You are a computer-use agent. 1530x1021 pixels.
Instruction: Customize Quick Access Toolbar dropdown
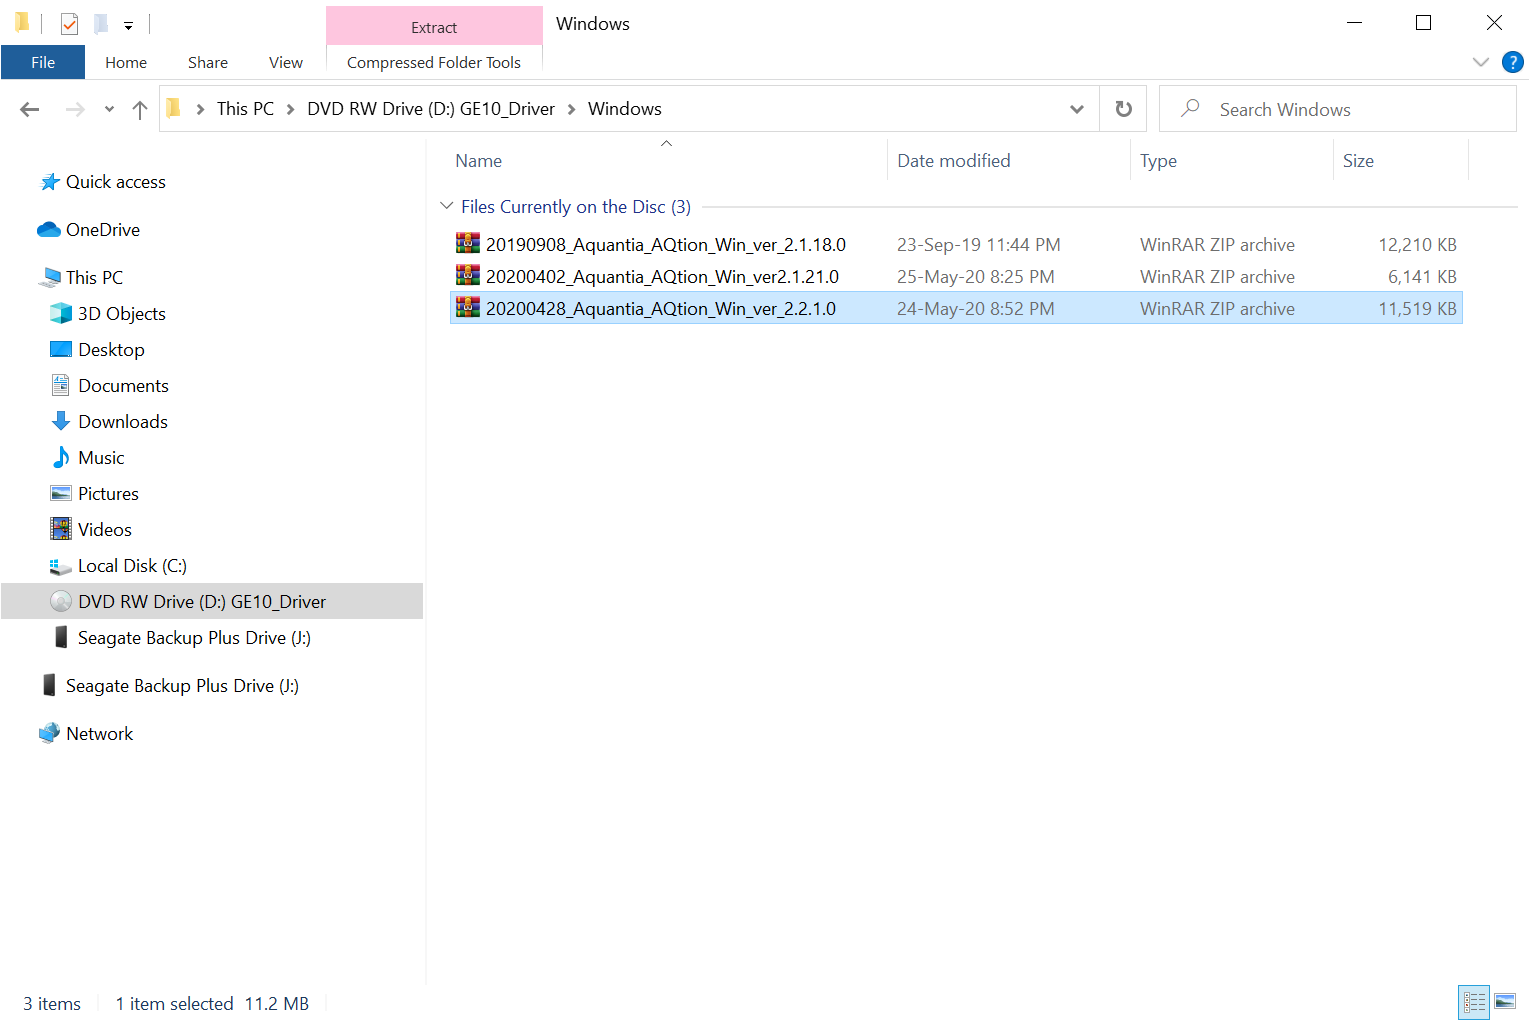point(128,25)
